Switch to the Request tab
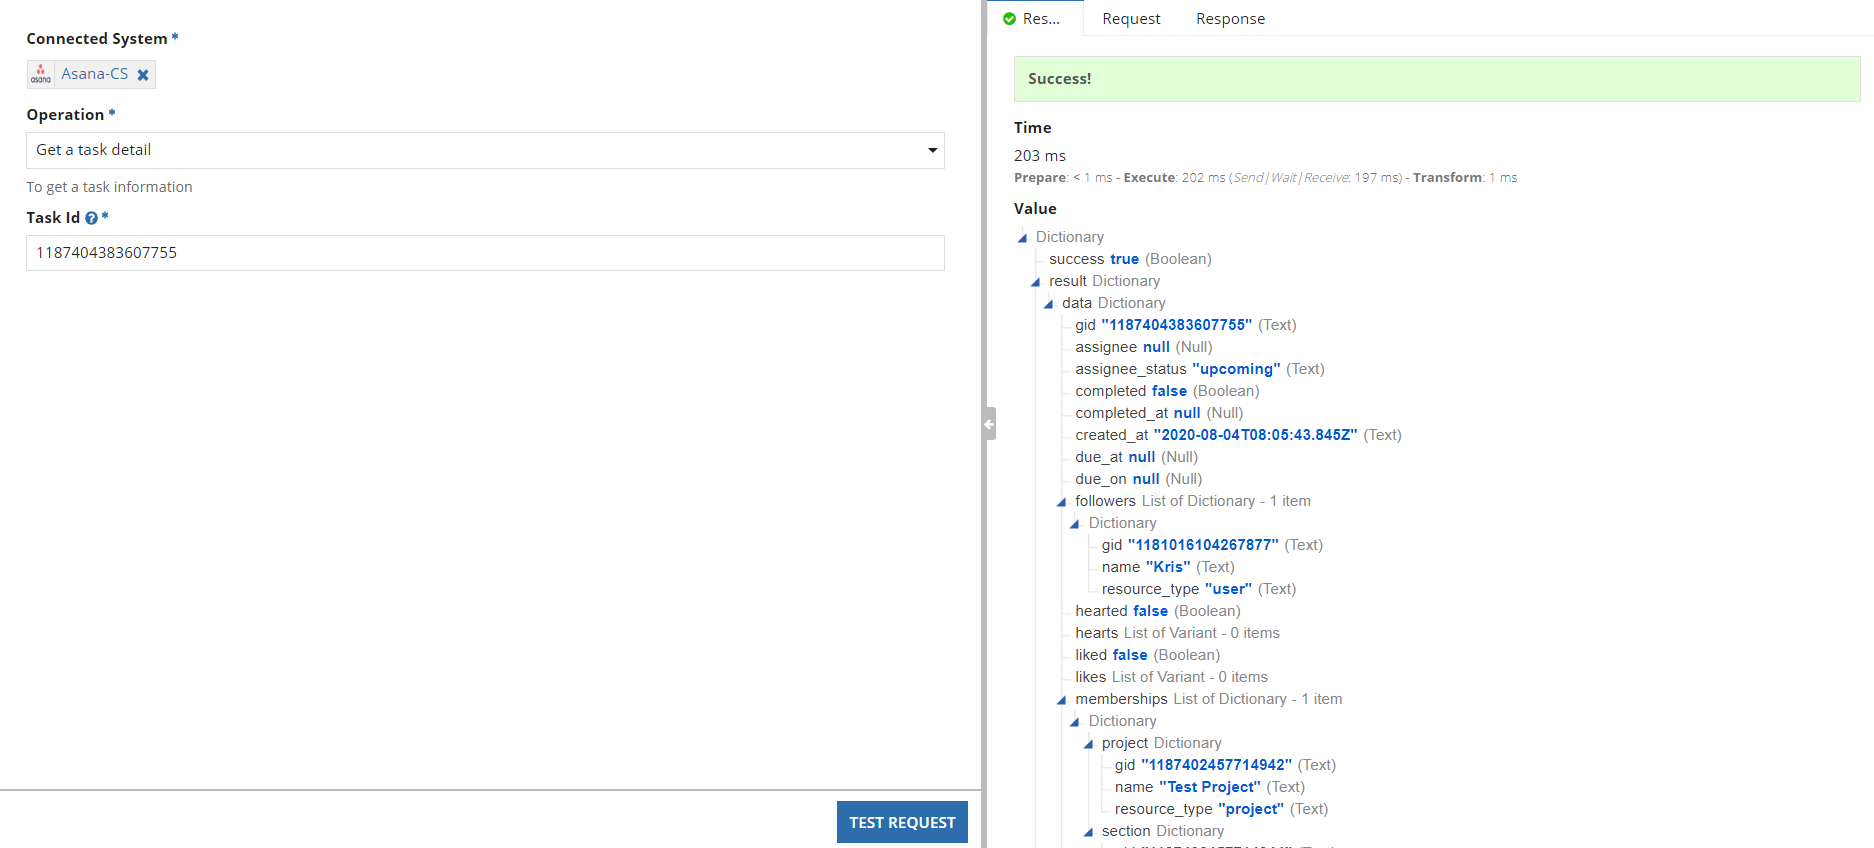Screen dimensions: 1874x848 click(x=1131, y=19)
